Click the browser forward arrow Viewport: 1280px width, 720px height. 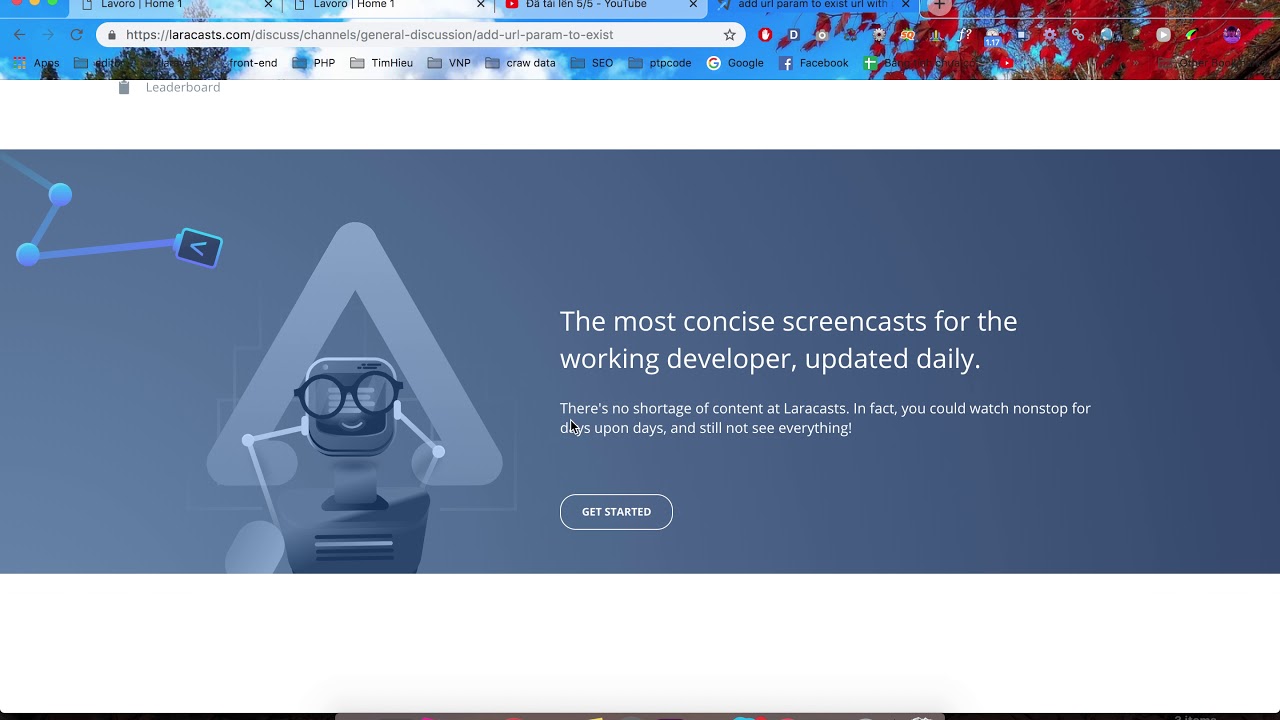pyautogui.click(x=47, y=35)
